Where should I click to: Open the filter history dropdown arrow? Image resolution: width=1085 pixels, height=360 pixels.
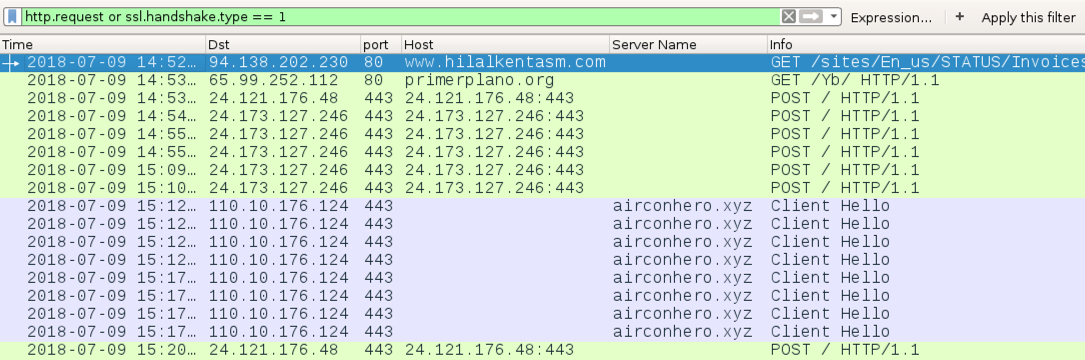pyautogui.click(x=833, y=17)
